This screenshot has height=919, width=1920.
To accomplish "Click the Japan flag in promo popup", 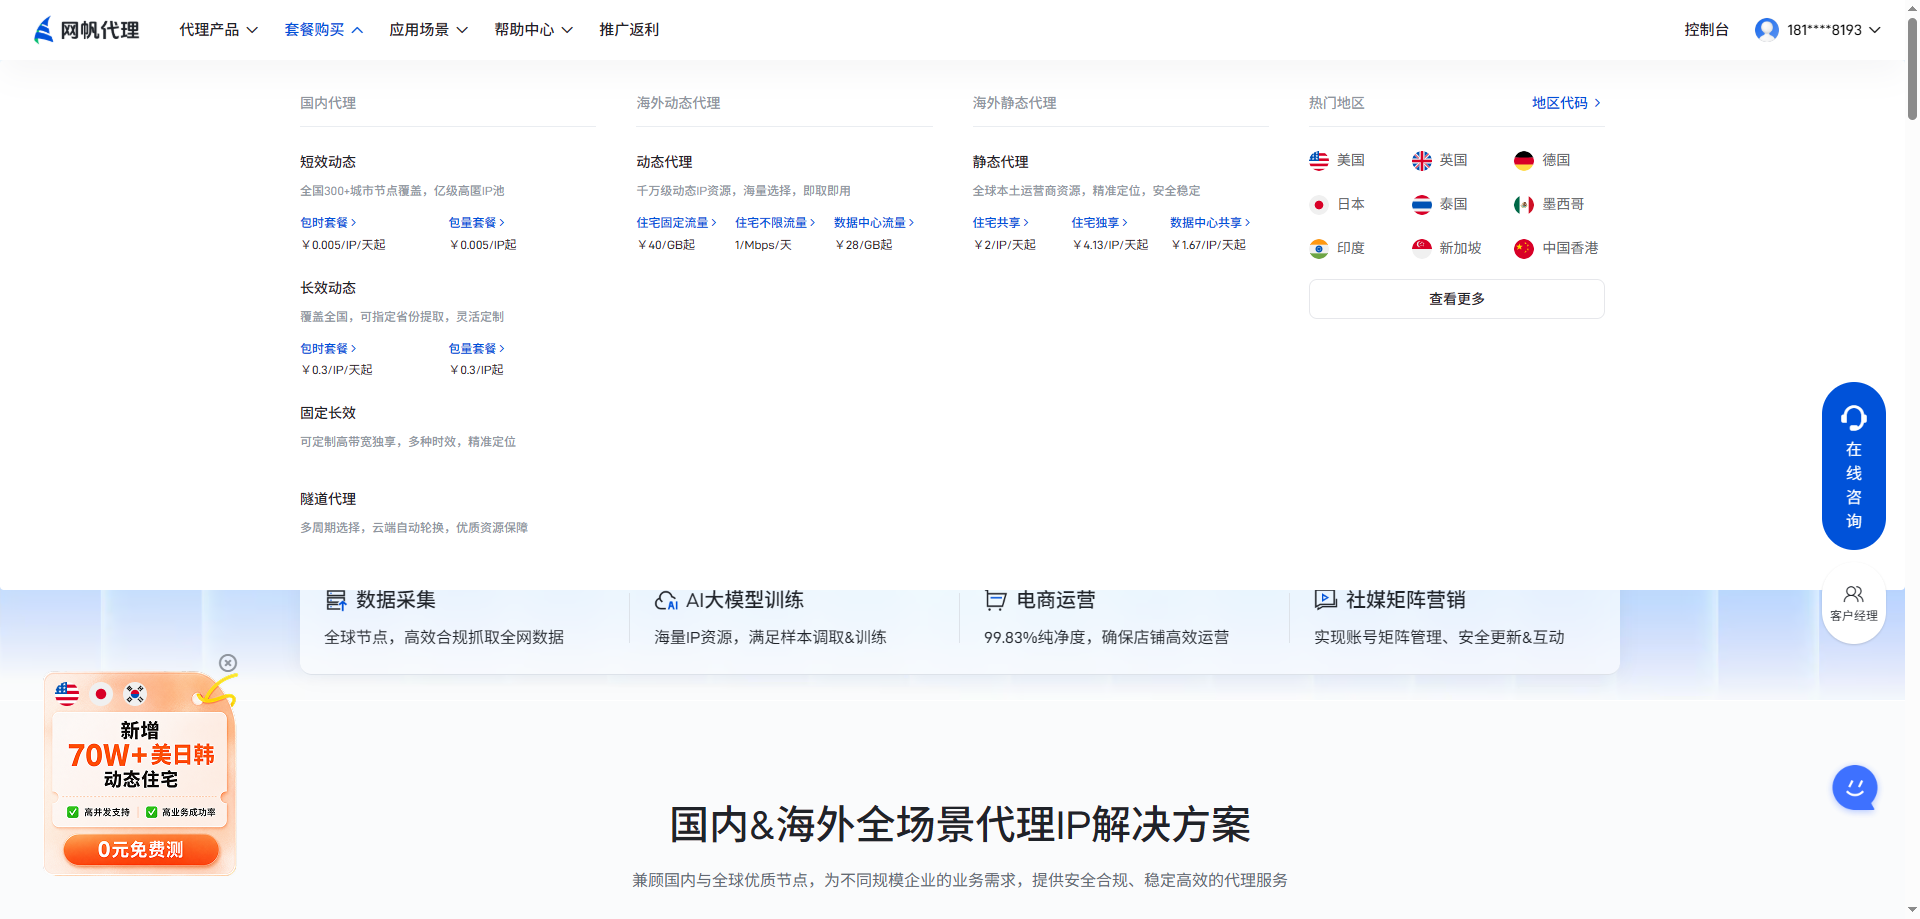I will pos(101,694).
